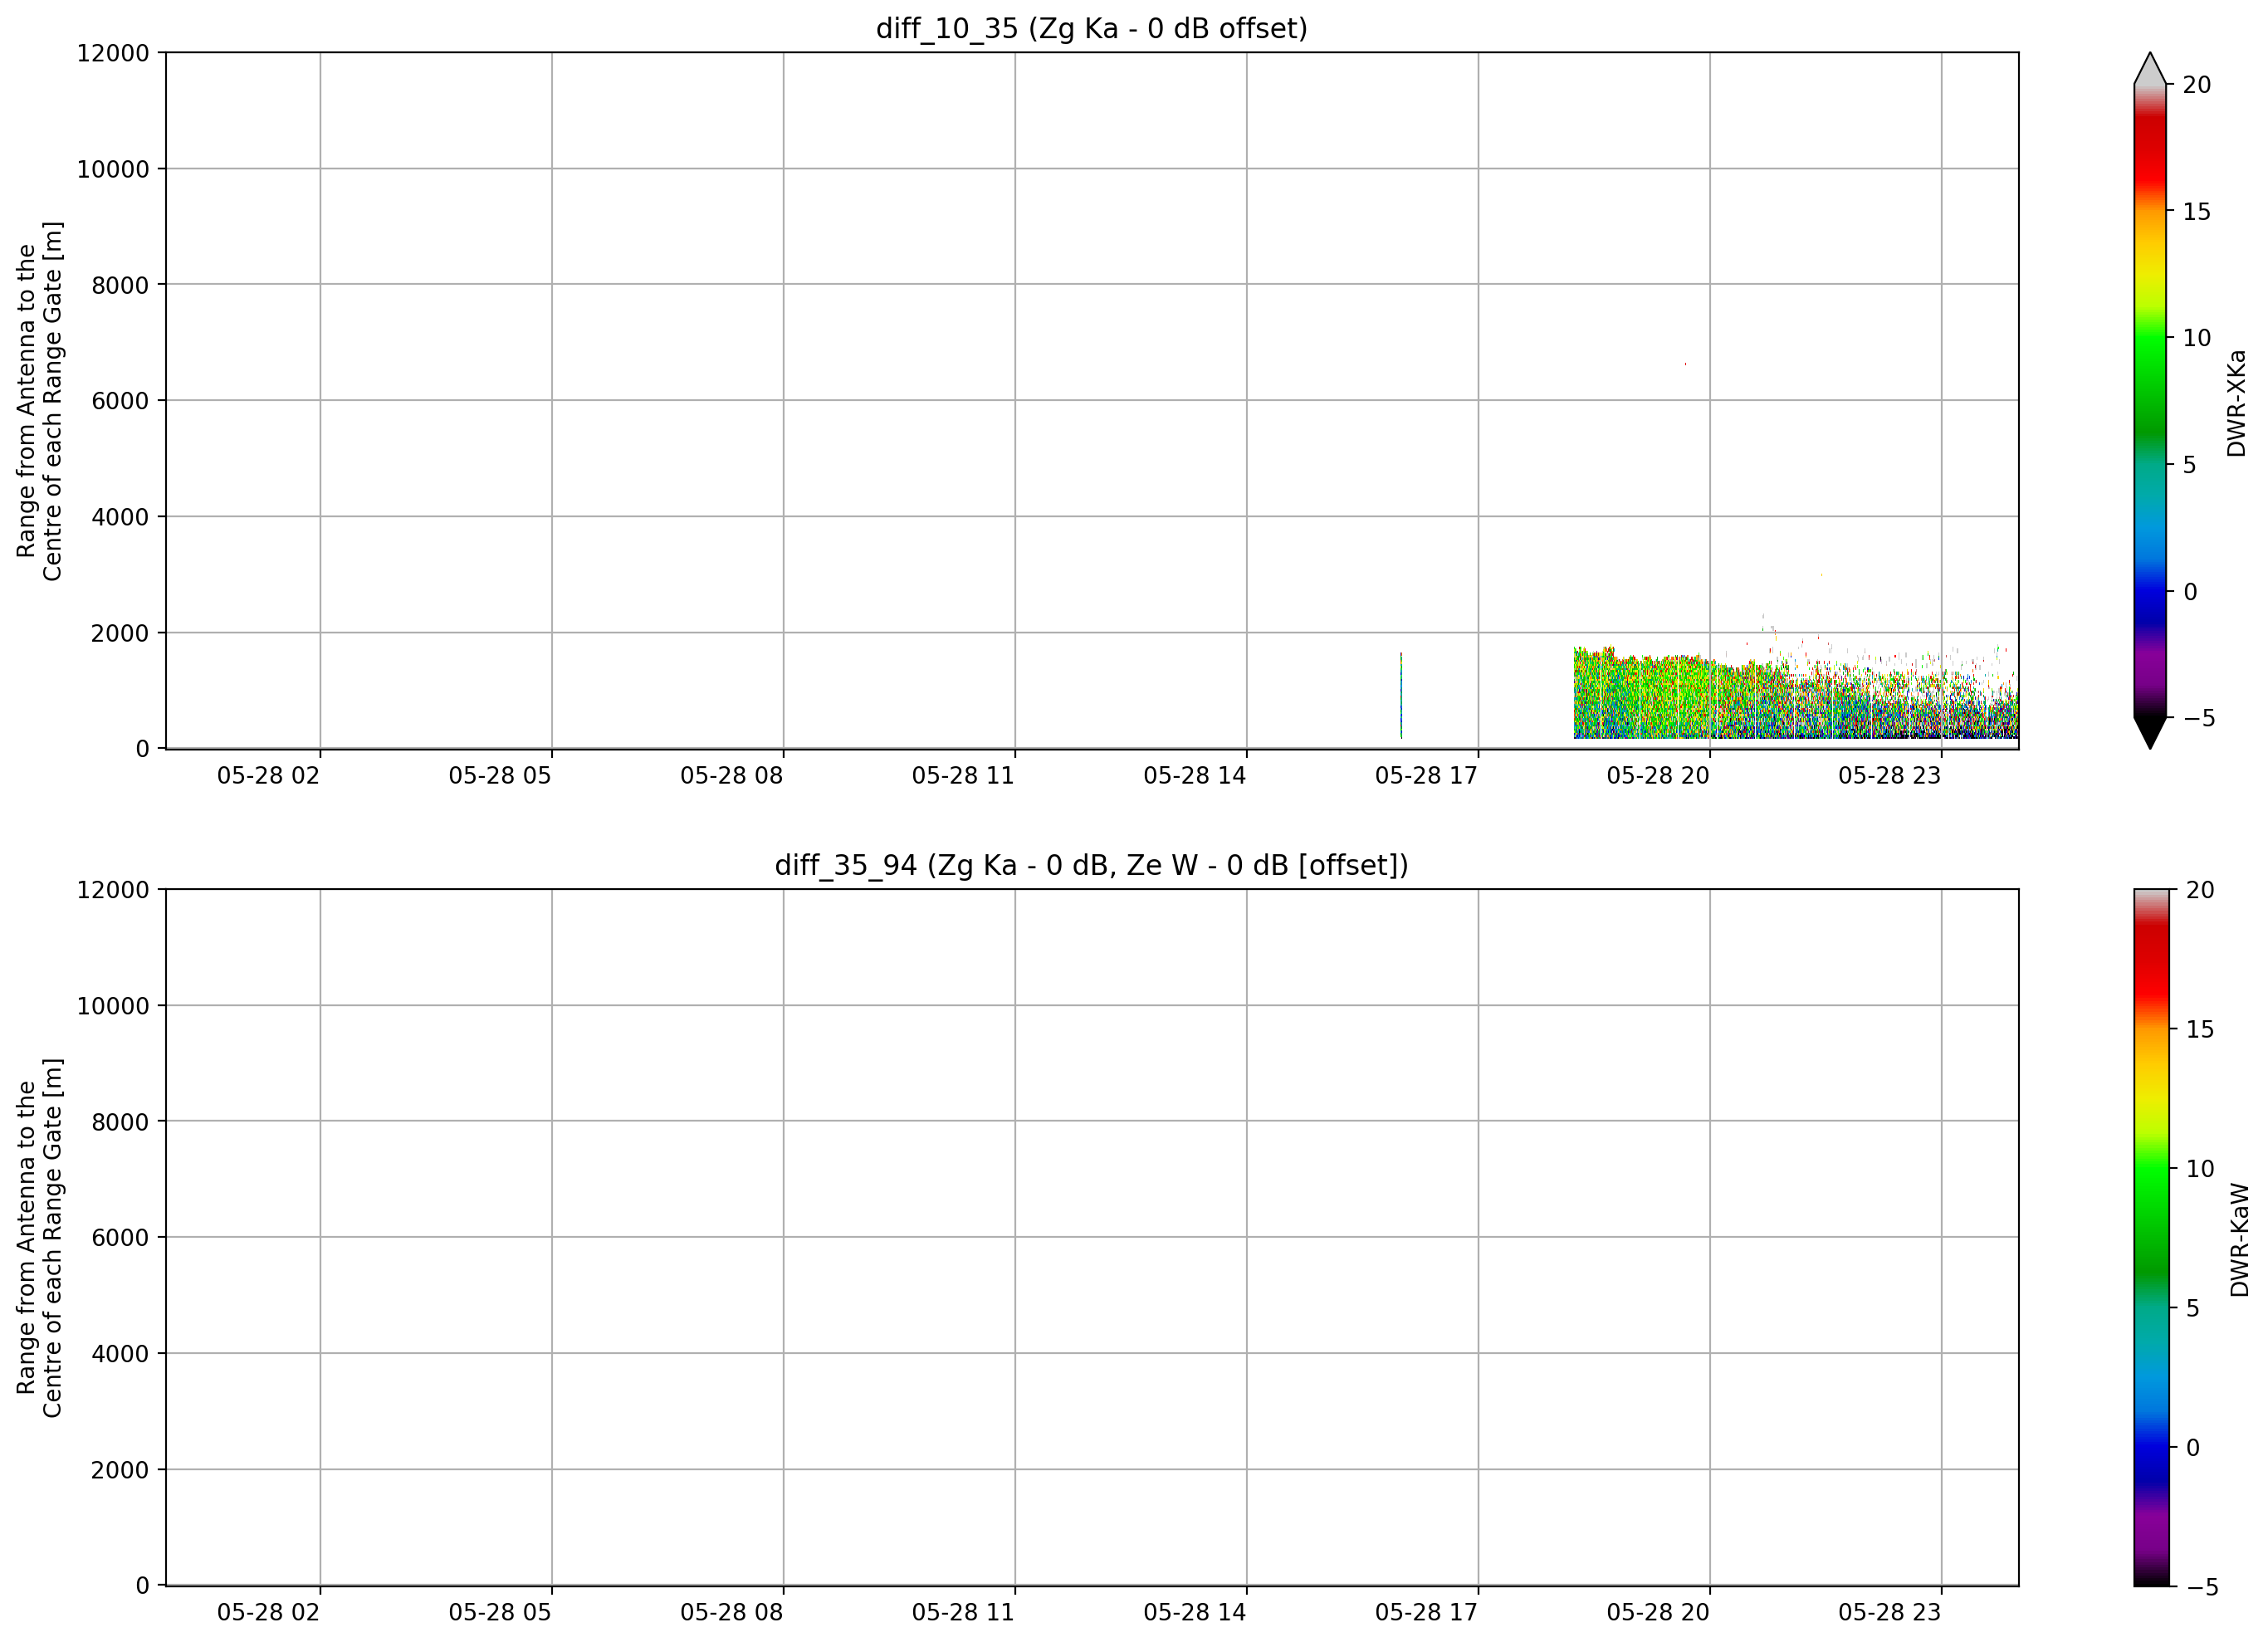Click the top colorbar's lower black arrow

(x=2149, y=732)
